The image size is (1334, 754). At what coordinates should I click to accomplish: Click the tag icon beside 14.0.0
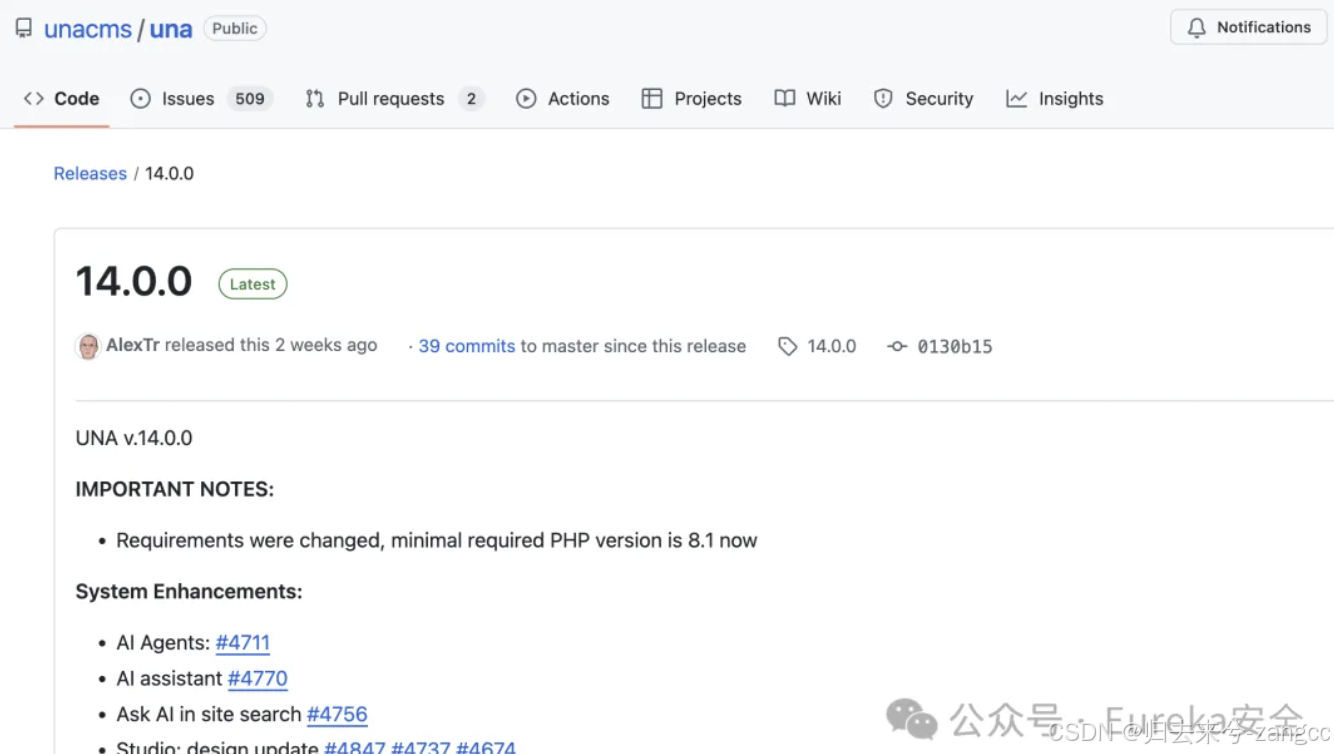tap(788, 346)
